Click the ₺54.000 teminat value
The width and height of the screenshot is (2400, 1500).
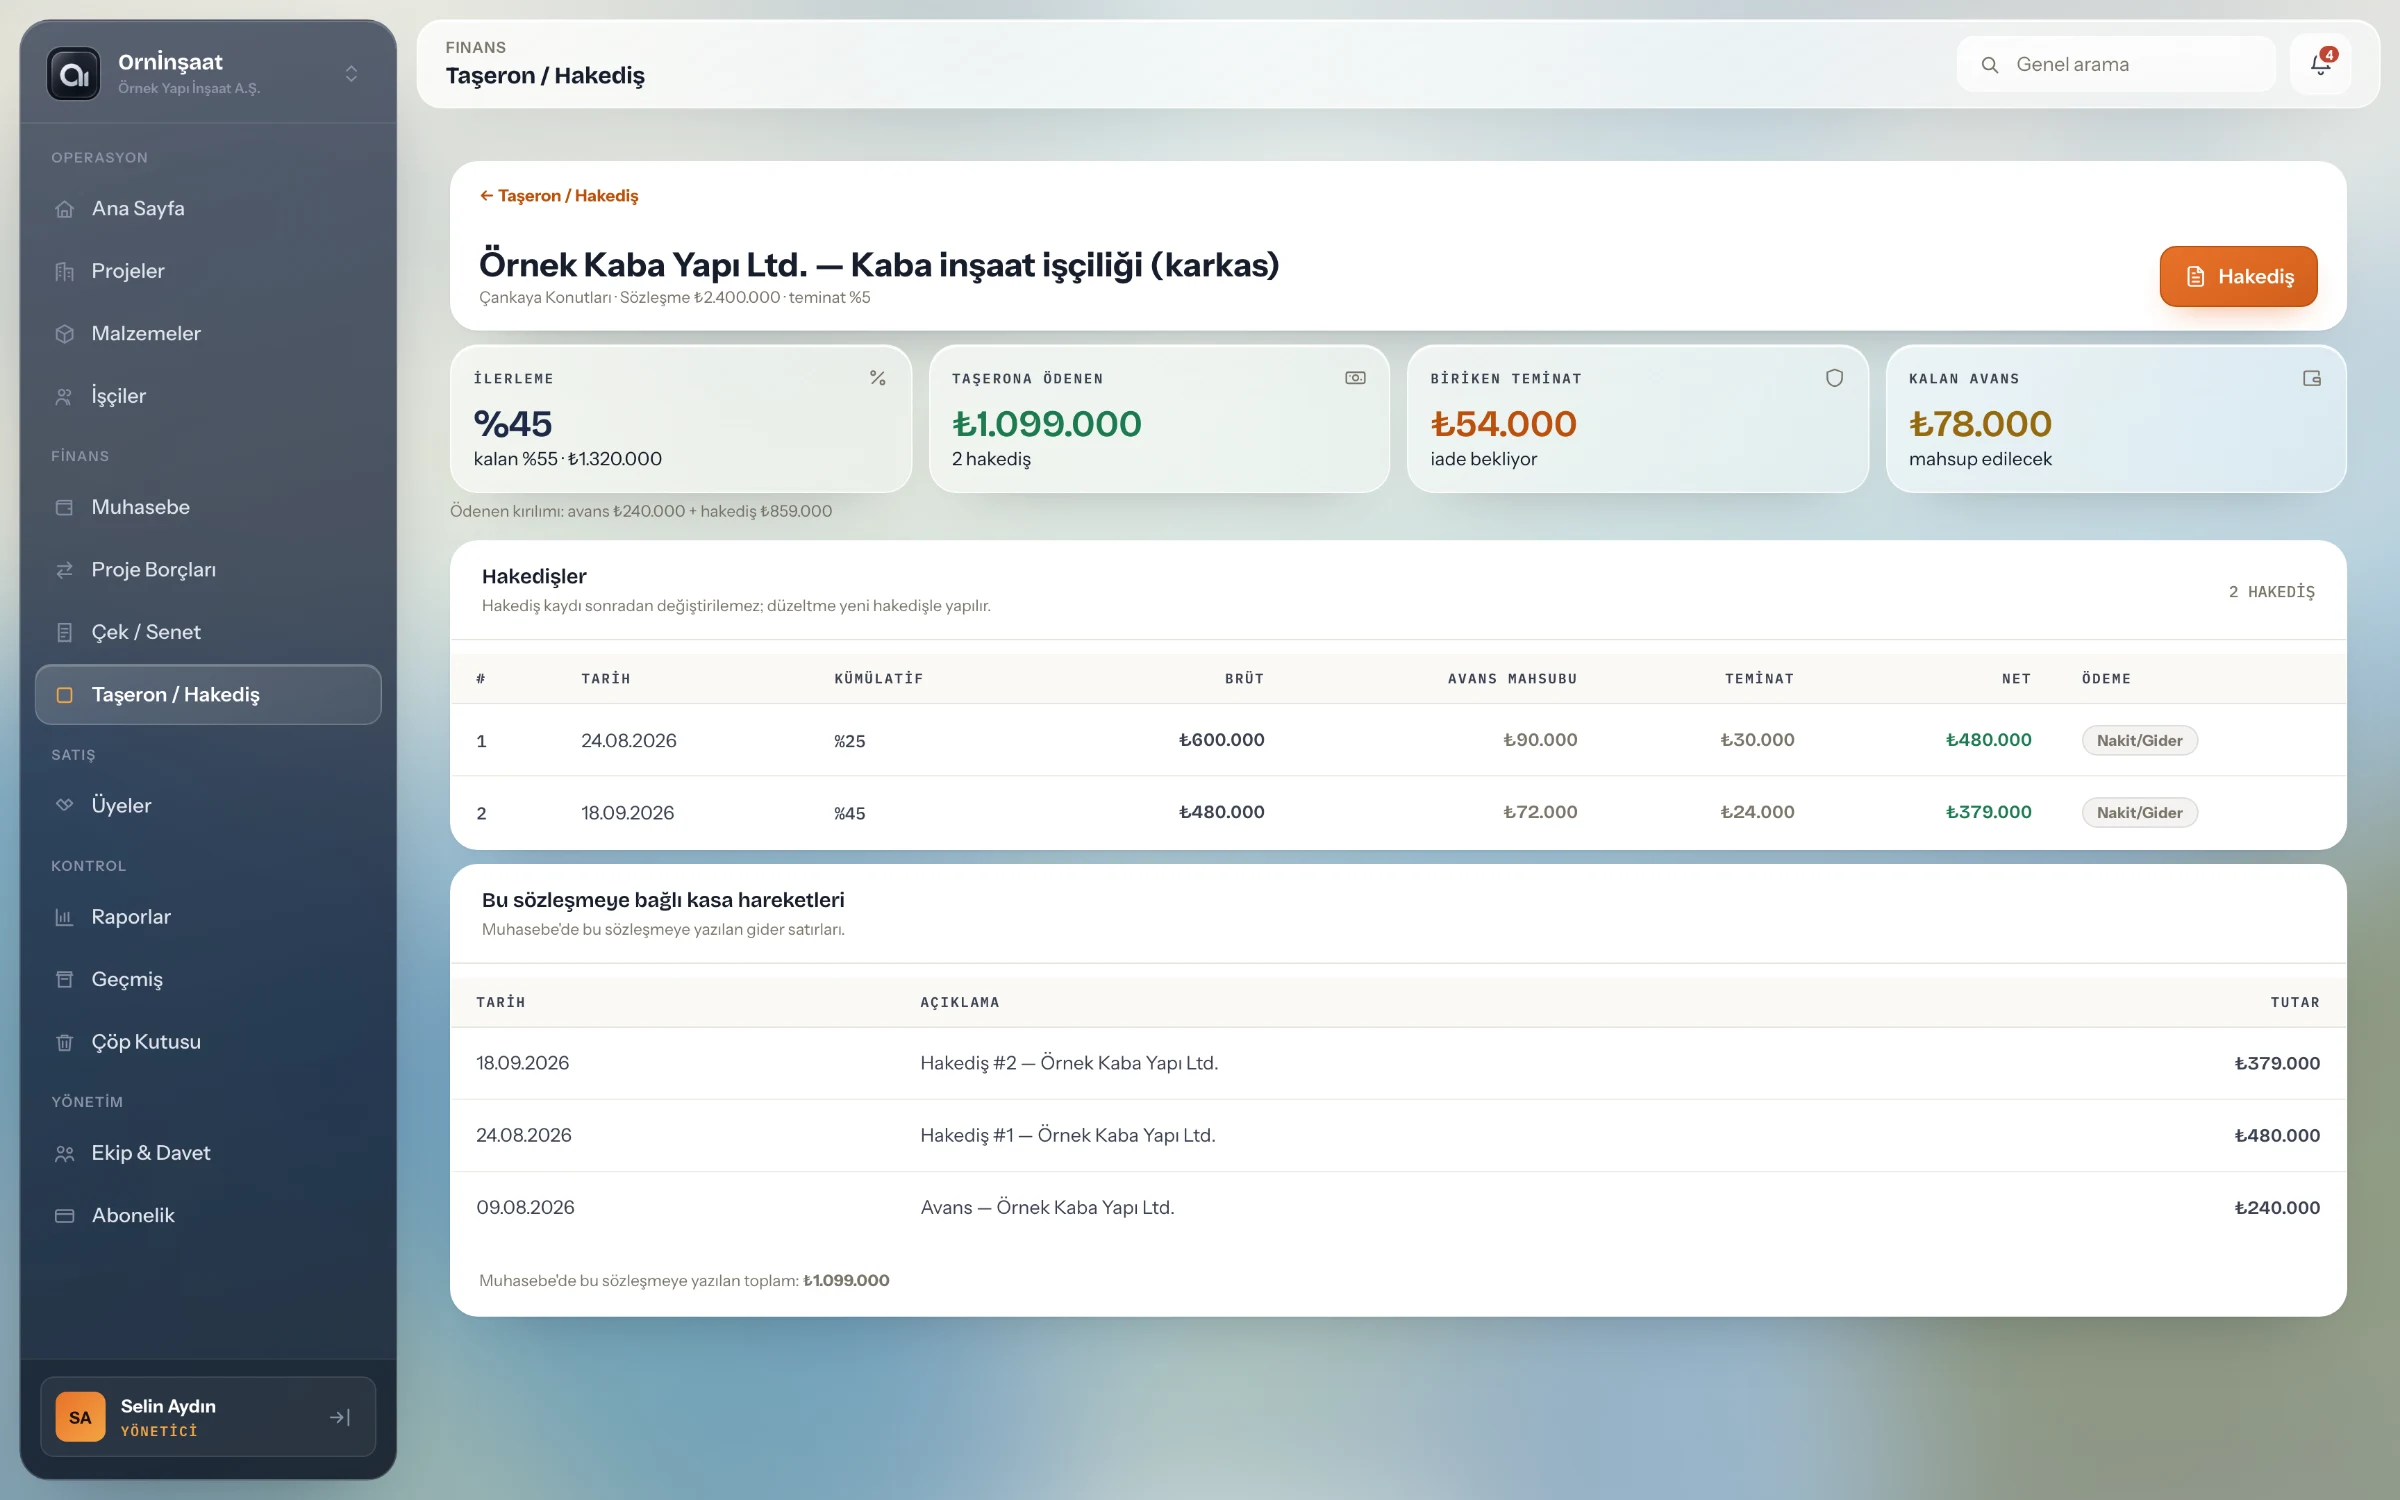coord(1503,424)
